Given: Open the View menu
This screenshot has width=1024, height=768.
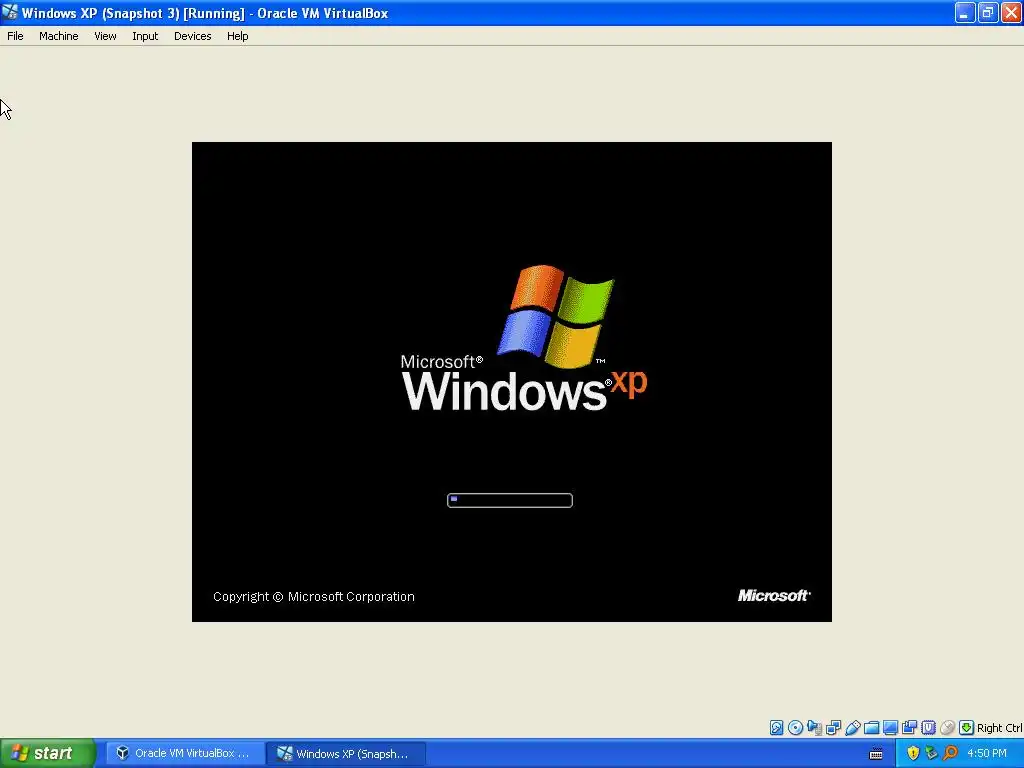Looking at the screenshot, I should [105, 36].
